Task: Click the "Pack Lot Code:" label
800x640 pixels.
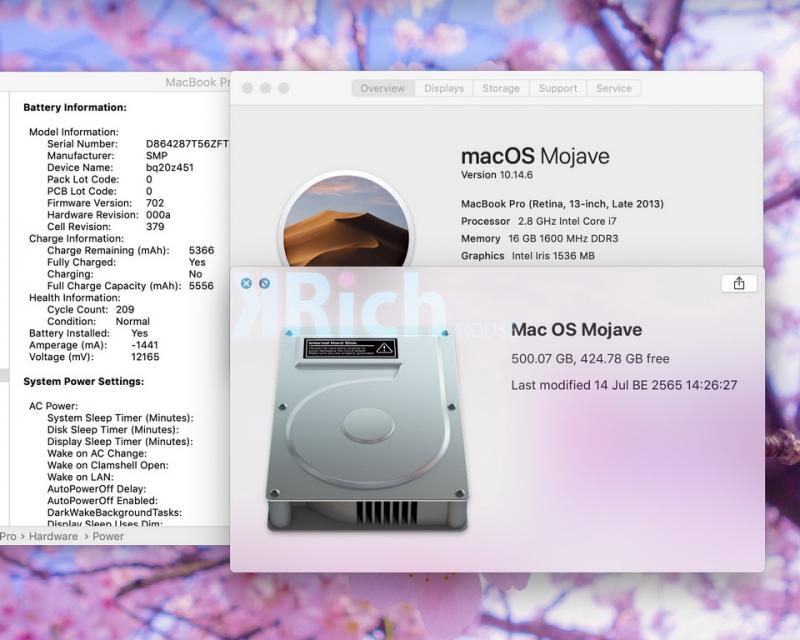Action: coord(83,179)
